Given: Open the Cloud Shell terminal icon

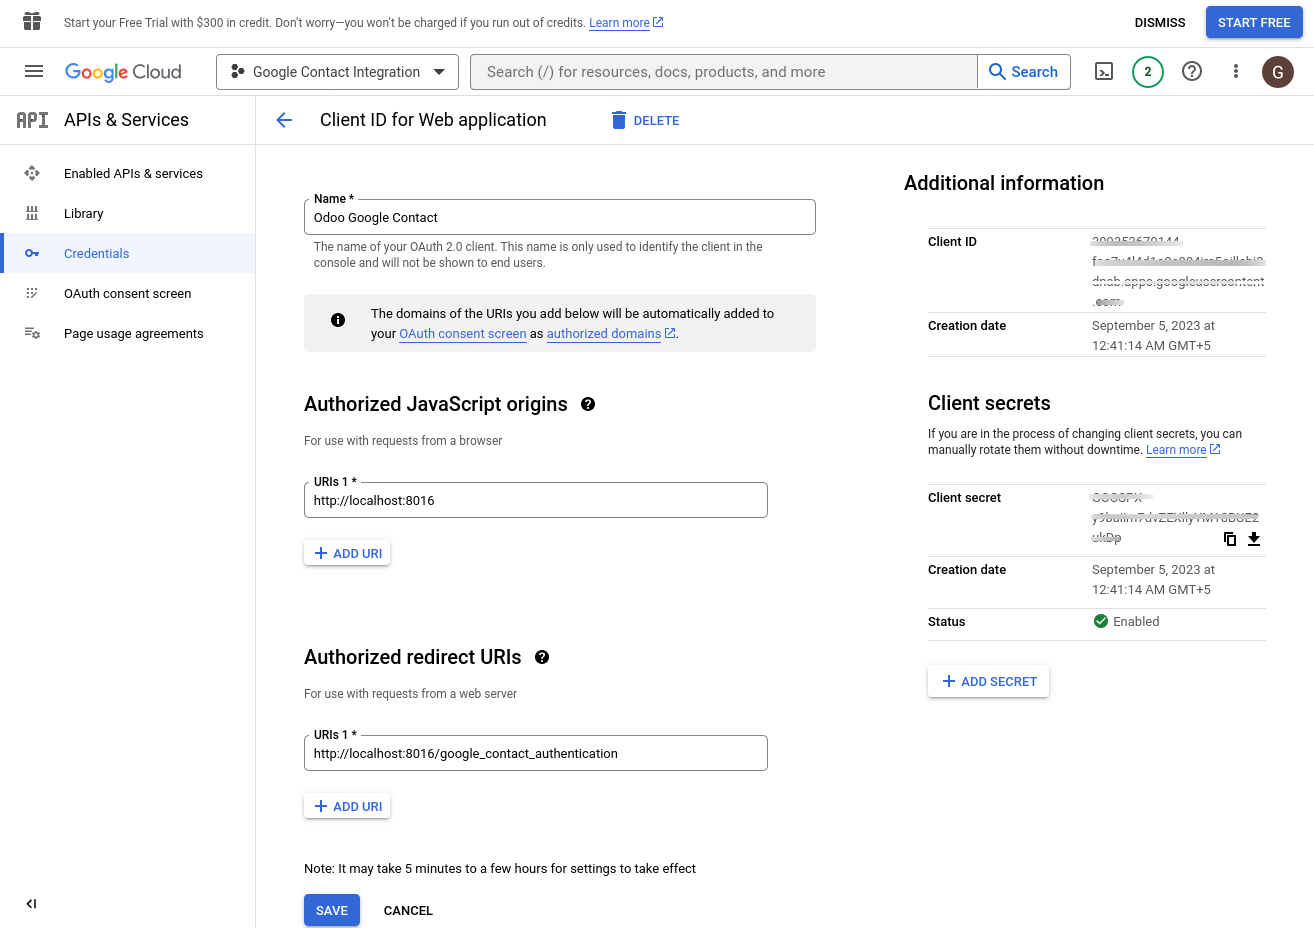Looking at the screenshot, I should (1104, 72).
